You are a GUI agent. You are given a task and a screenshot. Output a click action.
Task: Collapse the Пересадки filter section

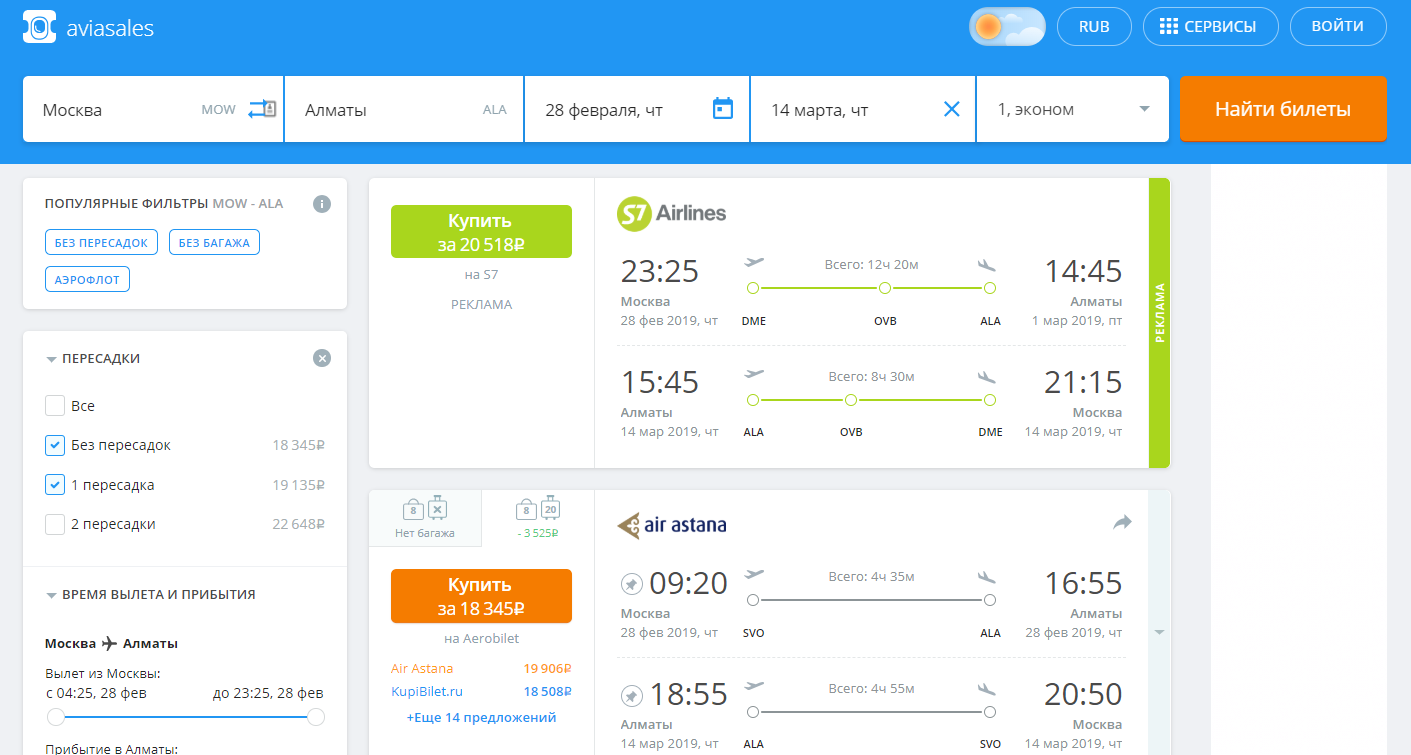[51, 359]
